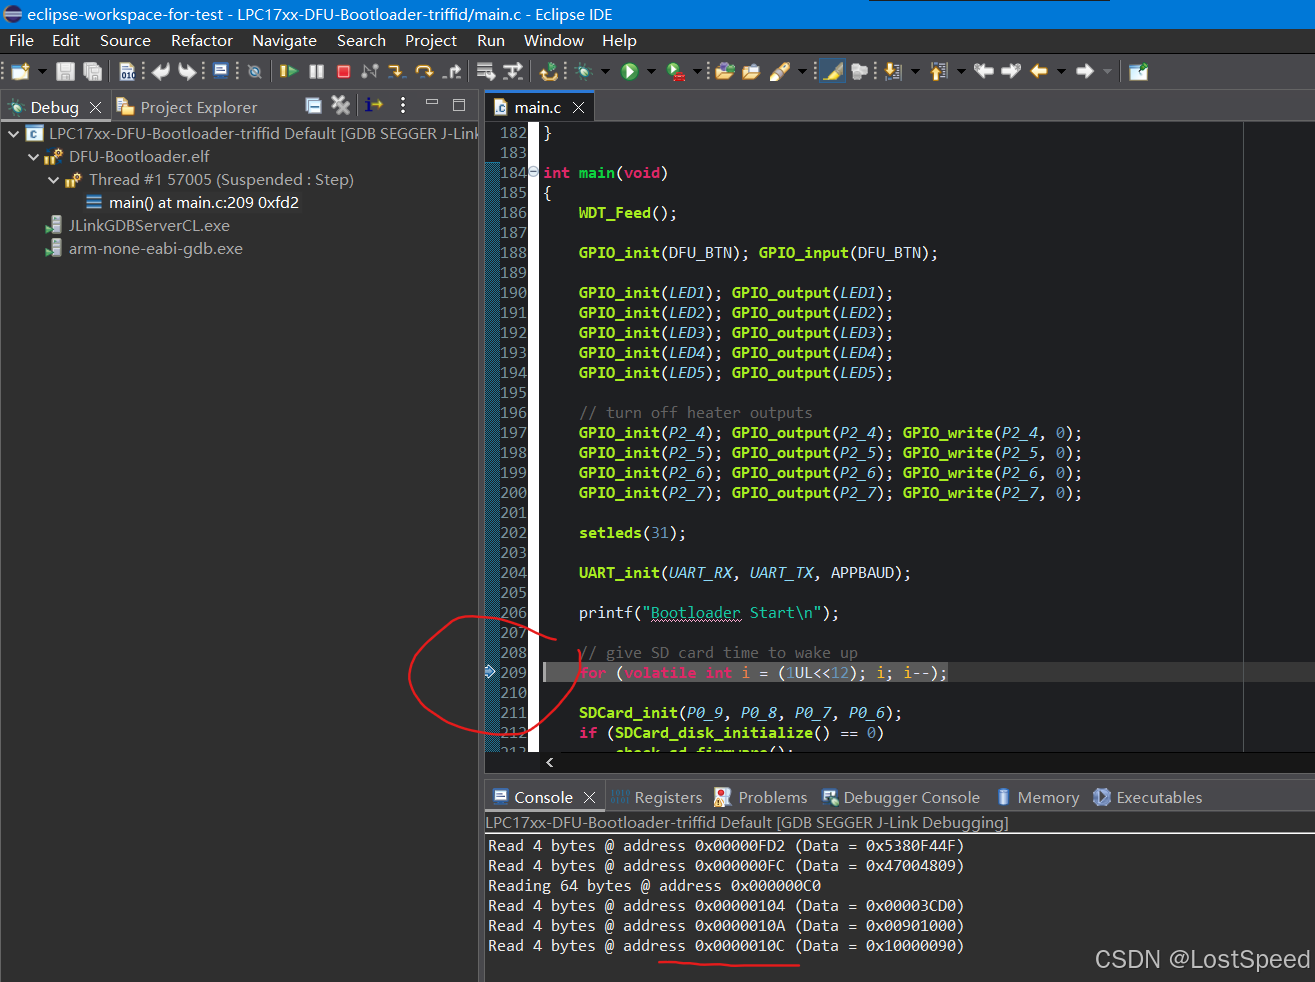Viewport: 1315px width, 982px height.
Task: Click the New file toolbar icon
Action: click(21, 71)
